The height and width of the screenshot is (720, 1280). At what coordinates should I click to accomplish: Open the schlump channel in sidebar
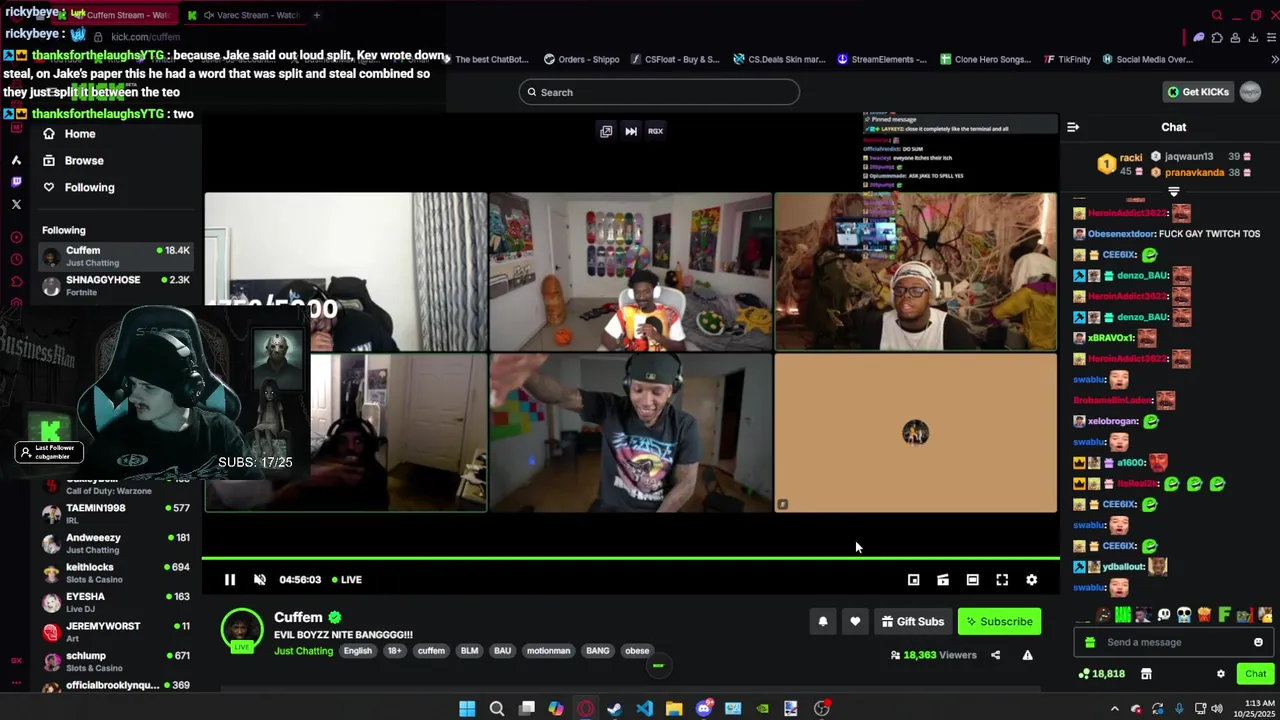(x=116, y=661)
